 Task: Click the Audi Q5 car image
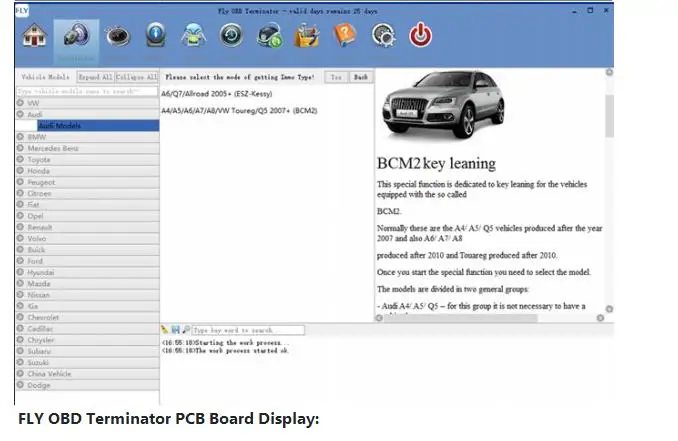pos(443,105)
